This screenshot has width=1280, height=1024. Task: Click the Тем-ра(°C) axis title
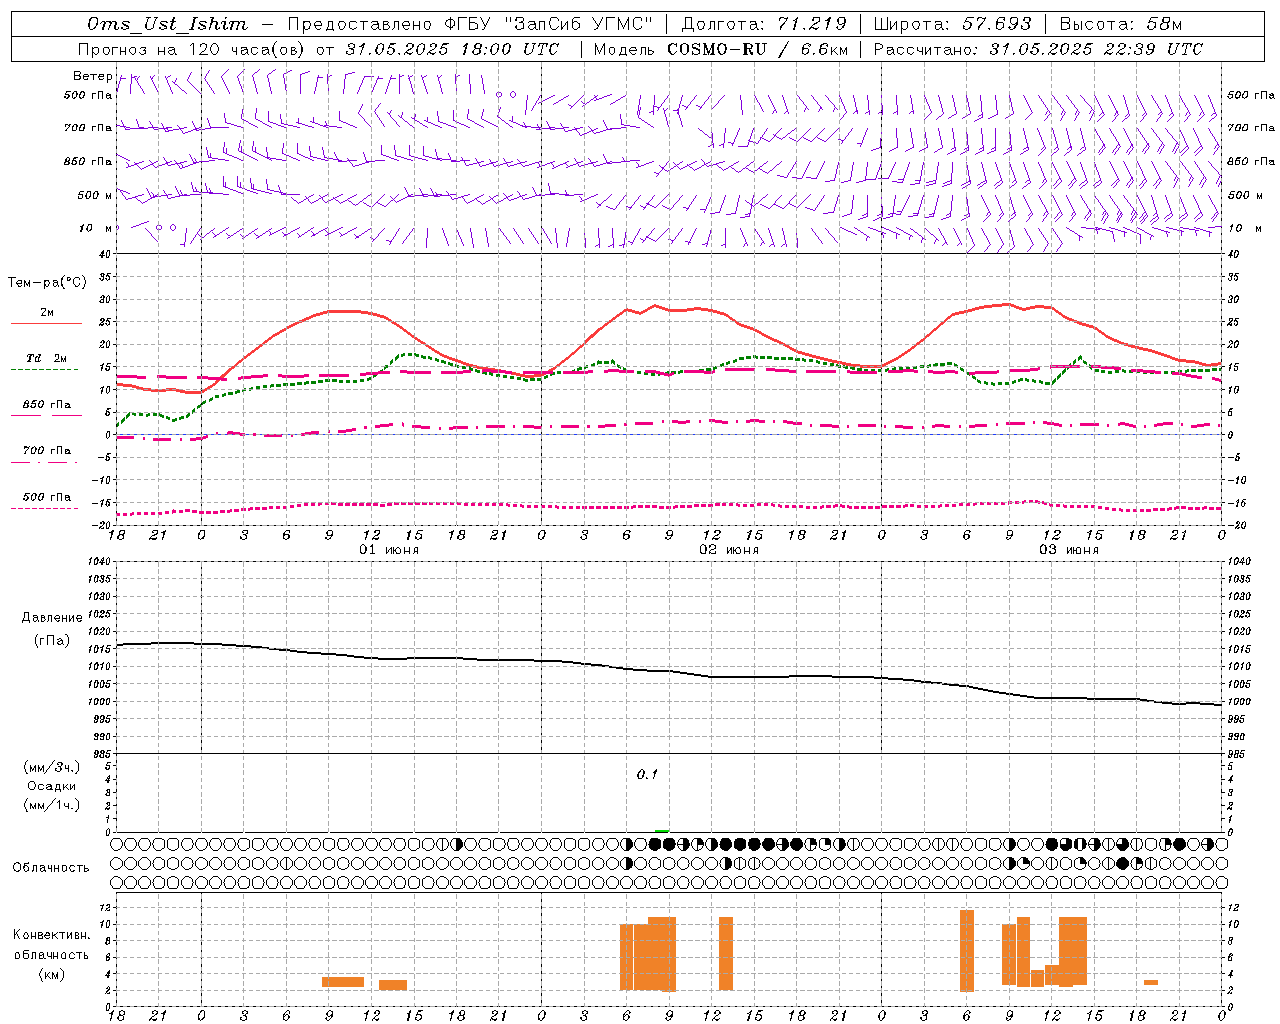click(x=47, y=283)
